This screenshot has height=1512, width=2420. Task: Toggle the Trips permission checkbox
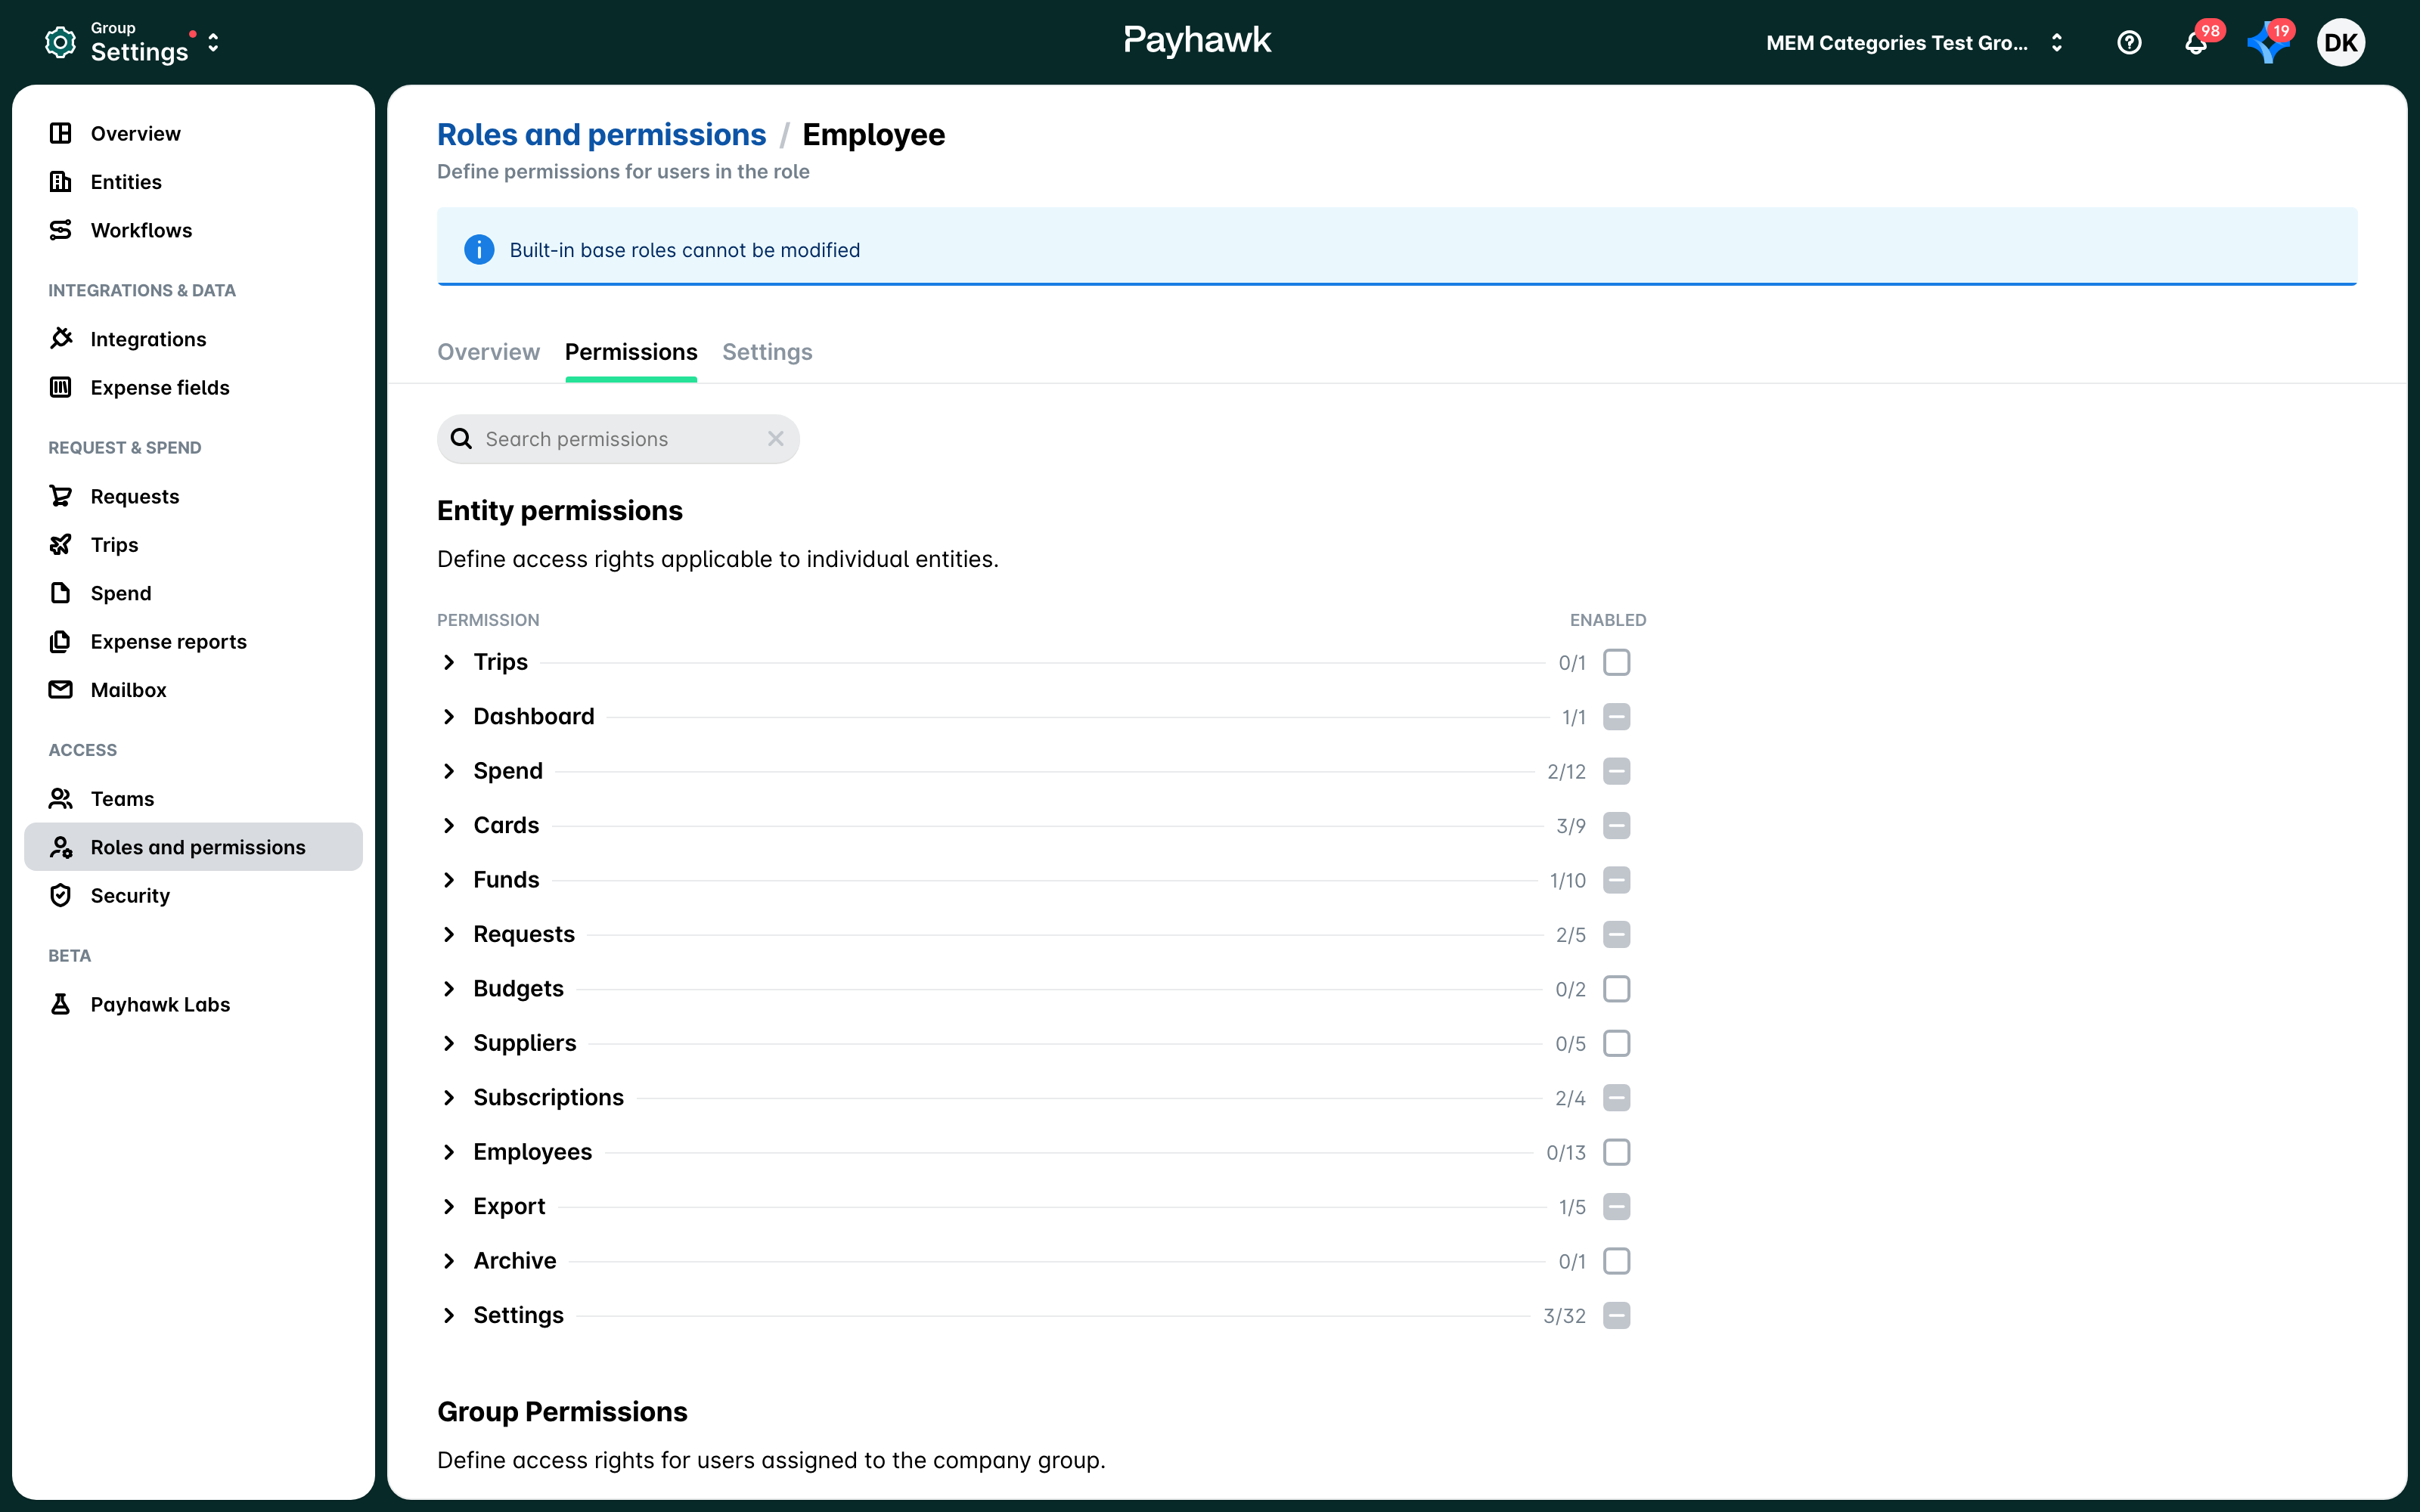click(x=1616, y=662)
